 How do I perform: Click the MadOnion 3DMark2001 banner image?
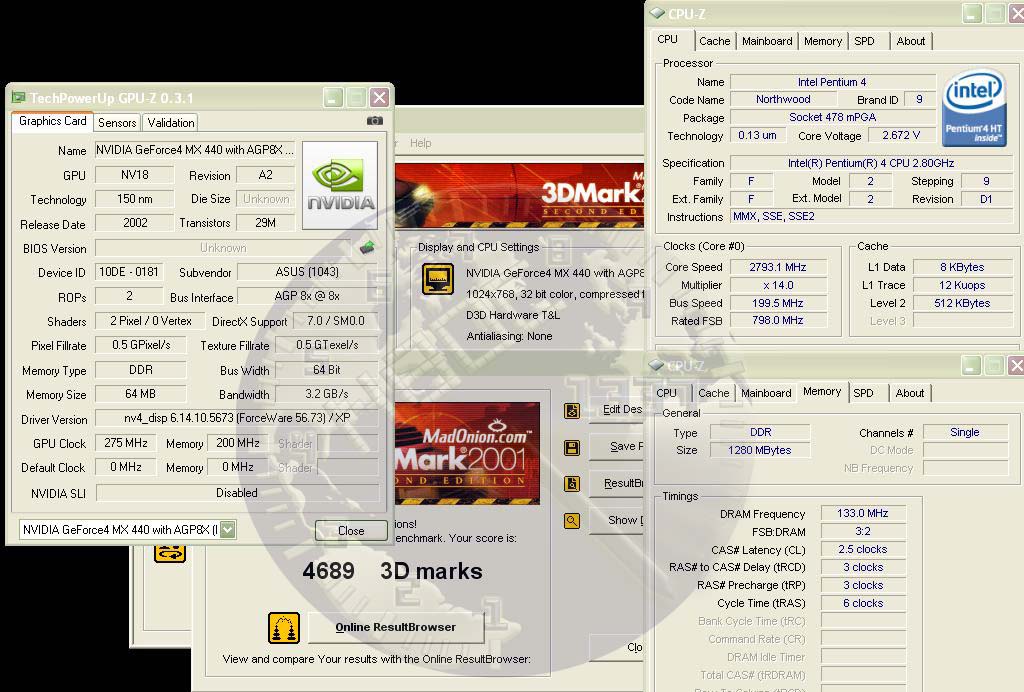click(467, 453)
